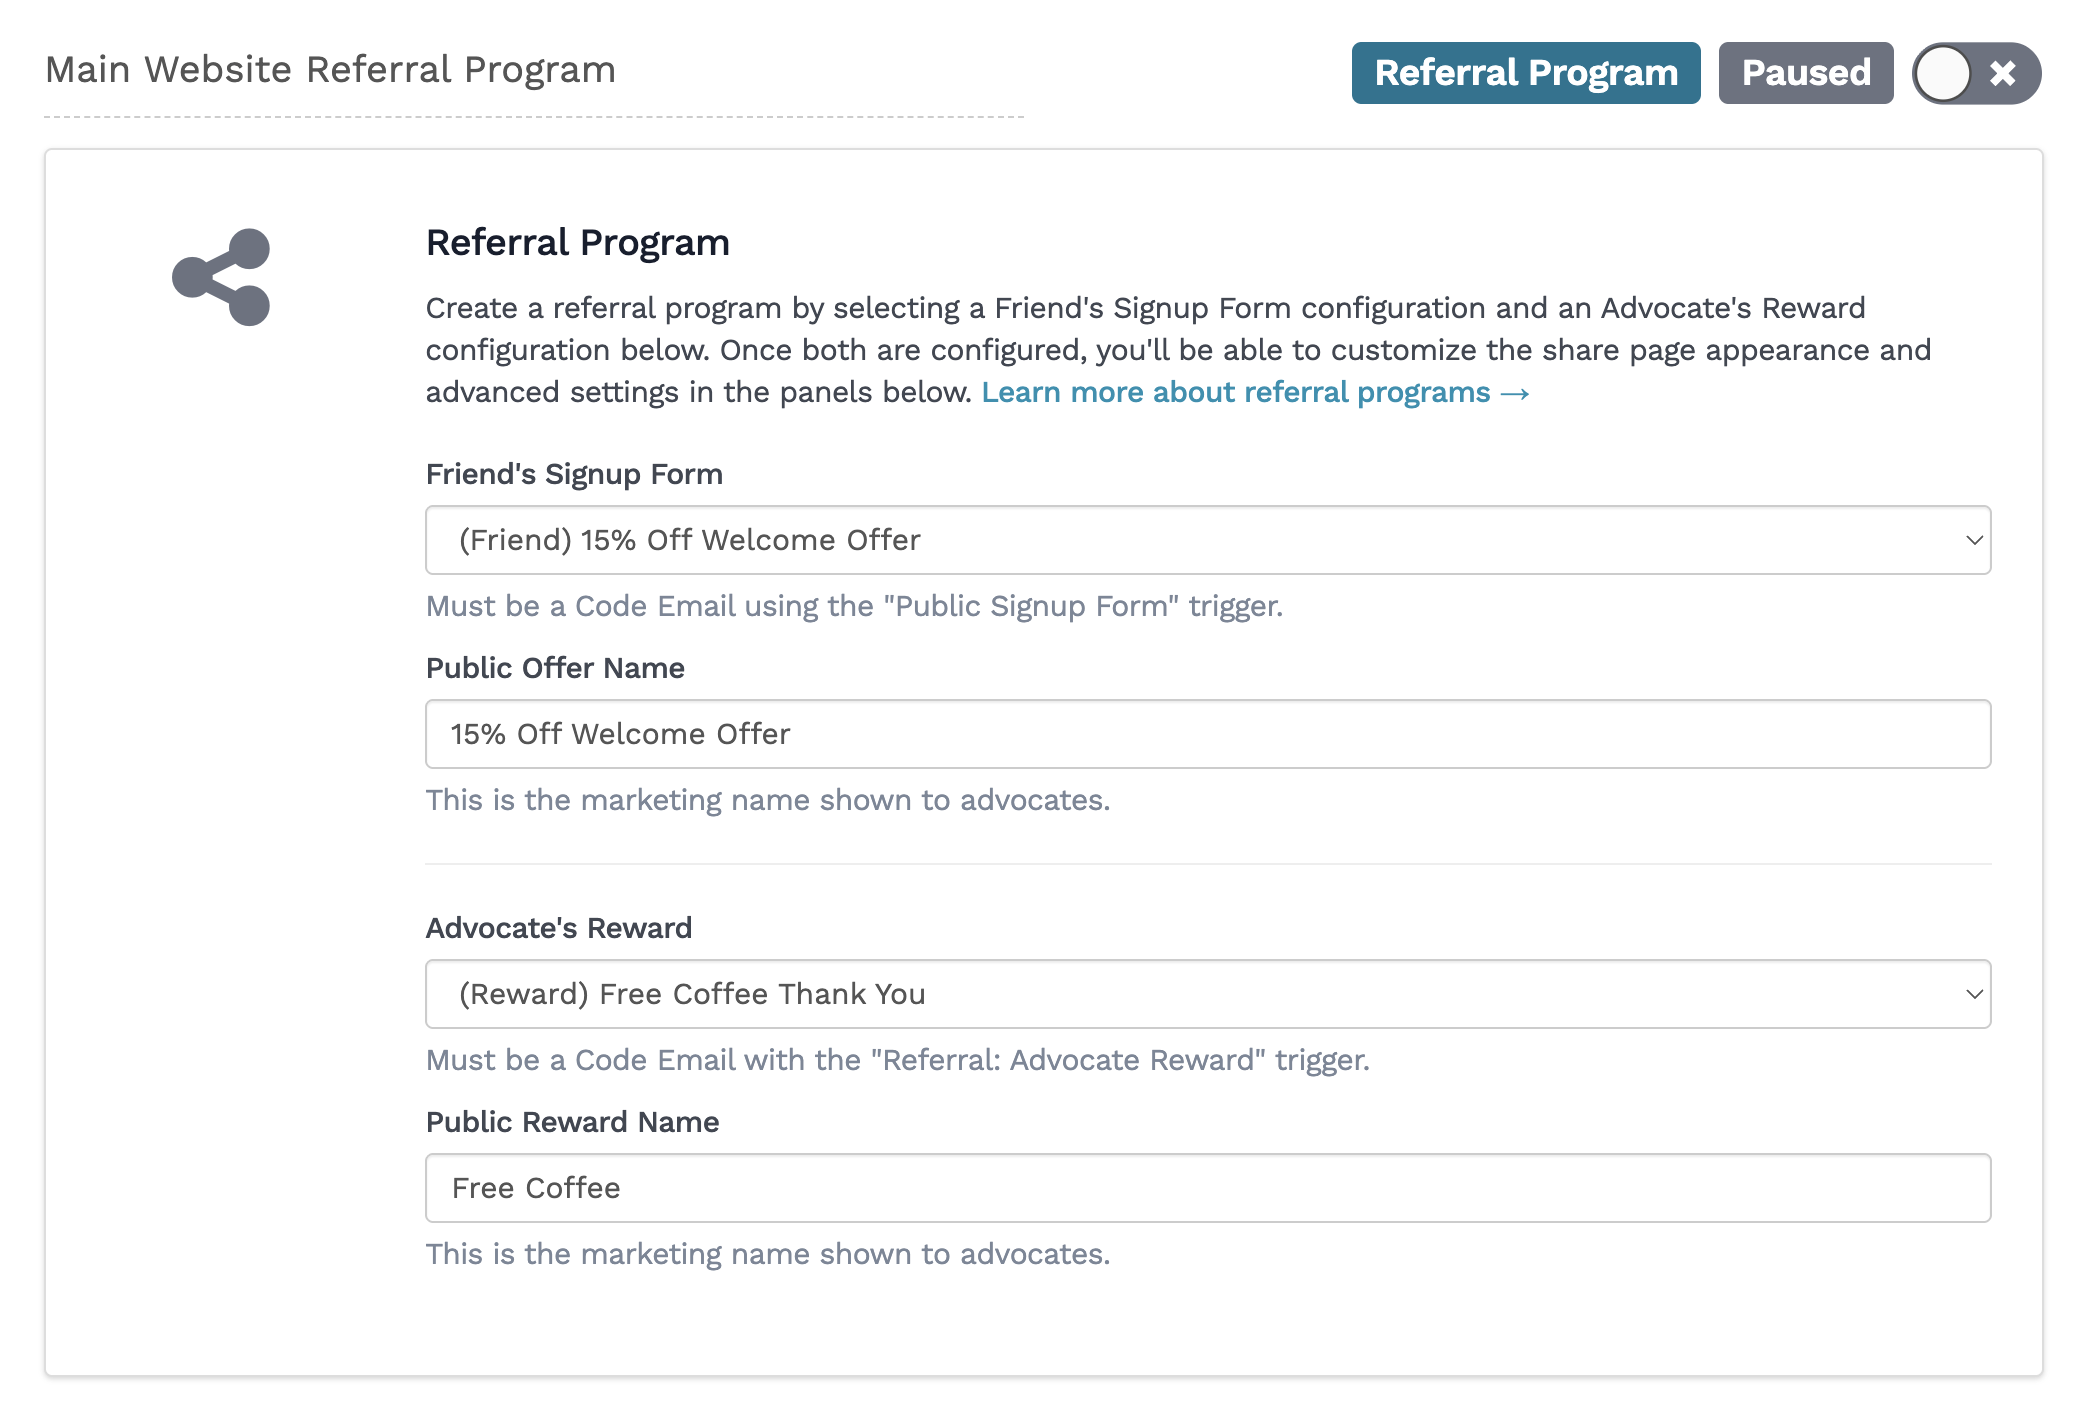This screenshot has width=2092, height=1404.
Task: Click the Public Reward Name label
Action: pyautogui.click(x=572, y=1122)
